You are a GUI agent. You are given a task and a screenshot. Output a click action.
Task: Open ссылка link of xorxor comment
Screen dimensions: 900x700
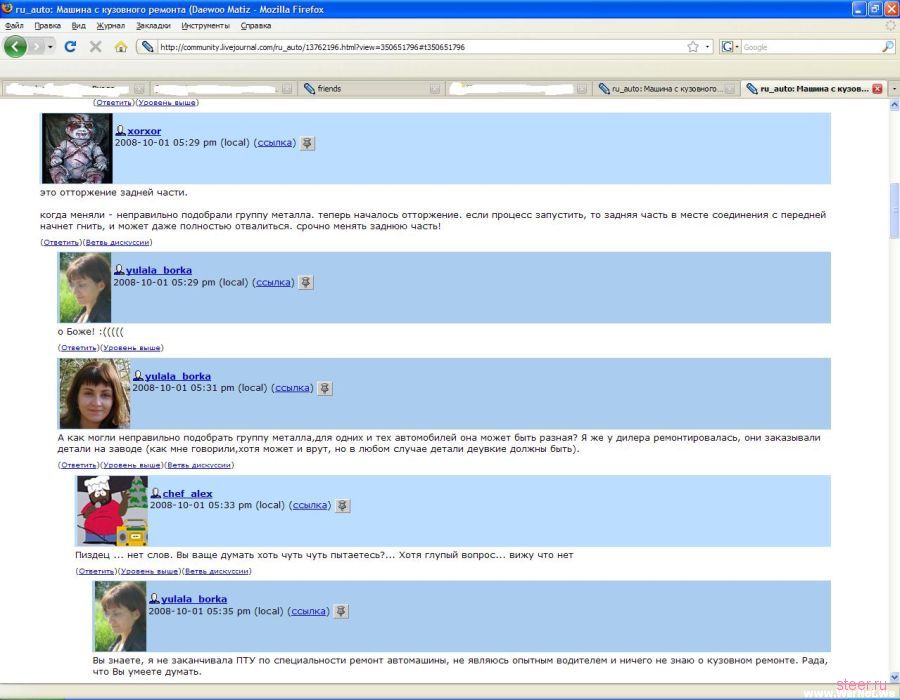click(x=274, y=142)
